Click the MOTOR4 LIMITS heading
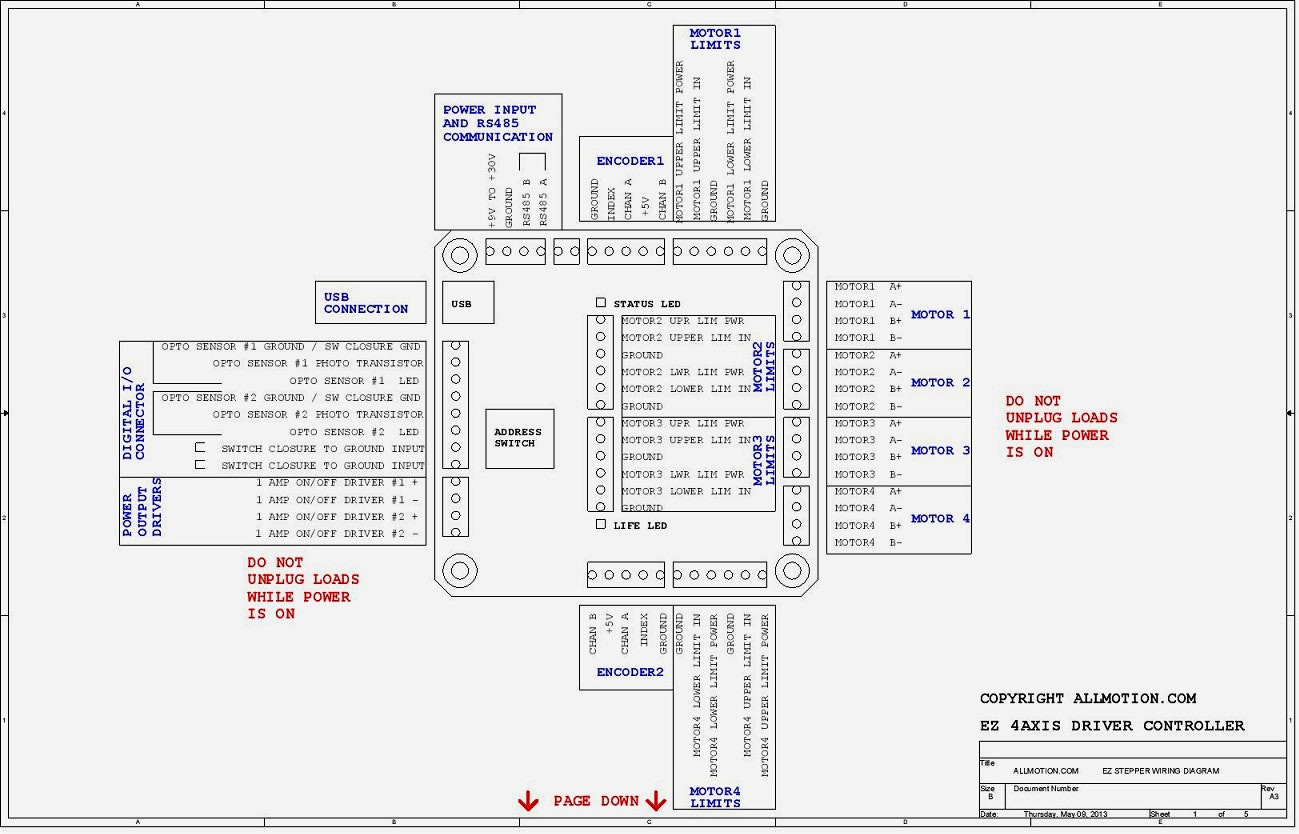The image size is (1299, 834). [715, 797]
